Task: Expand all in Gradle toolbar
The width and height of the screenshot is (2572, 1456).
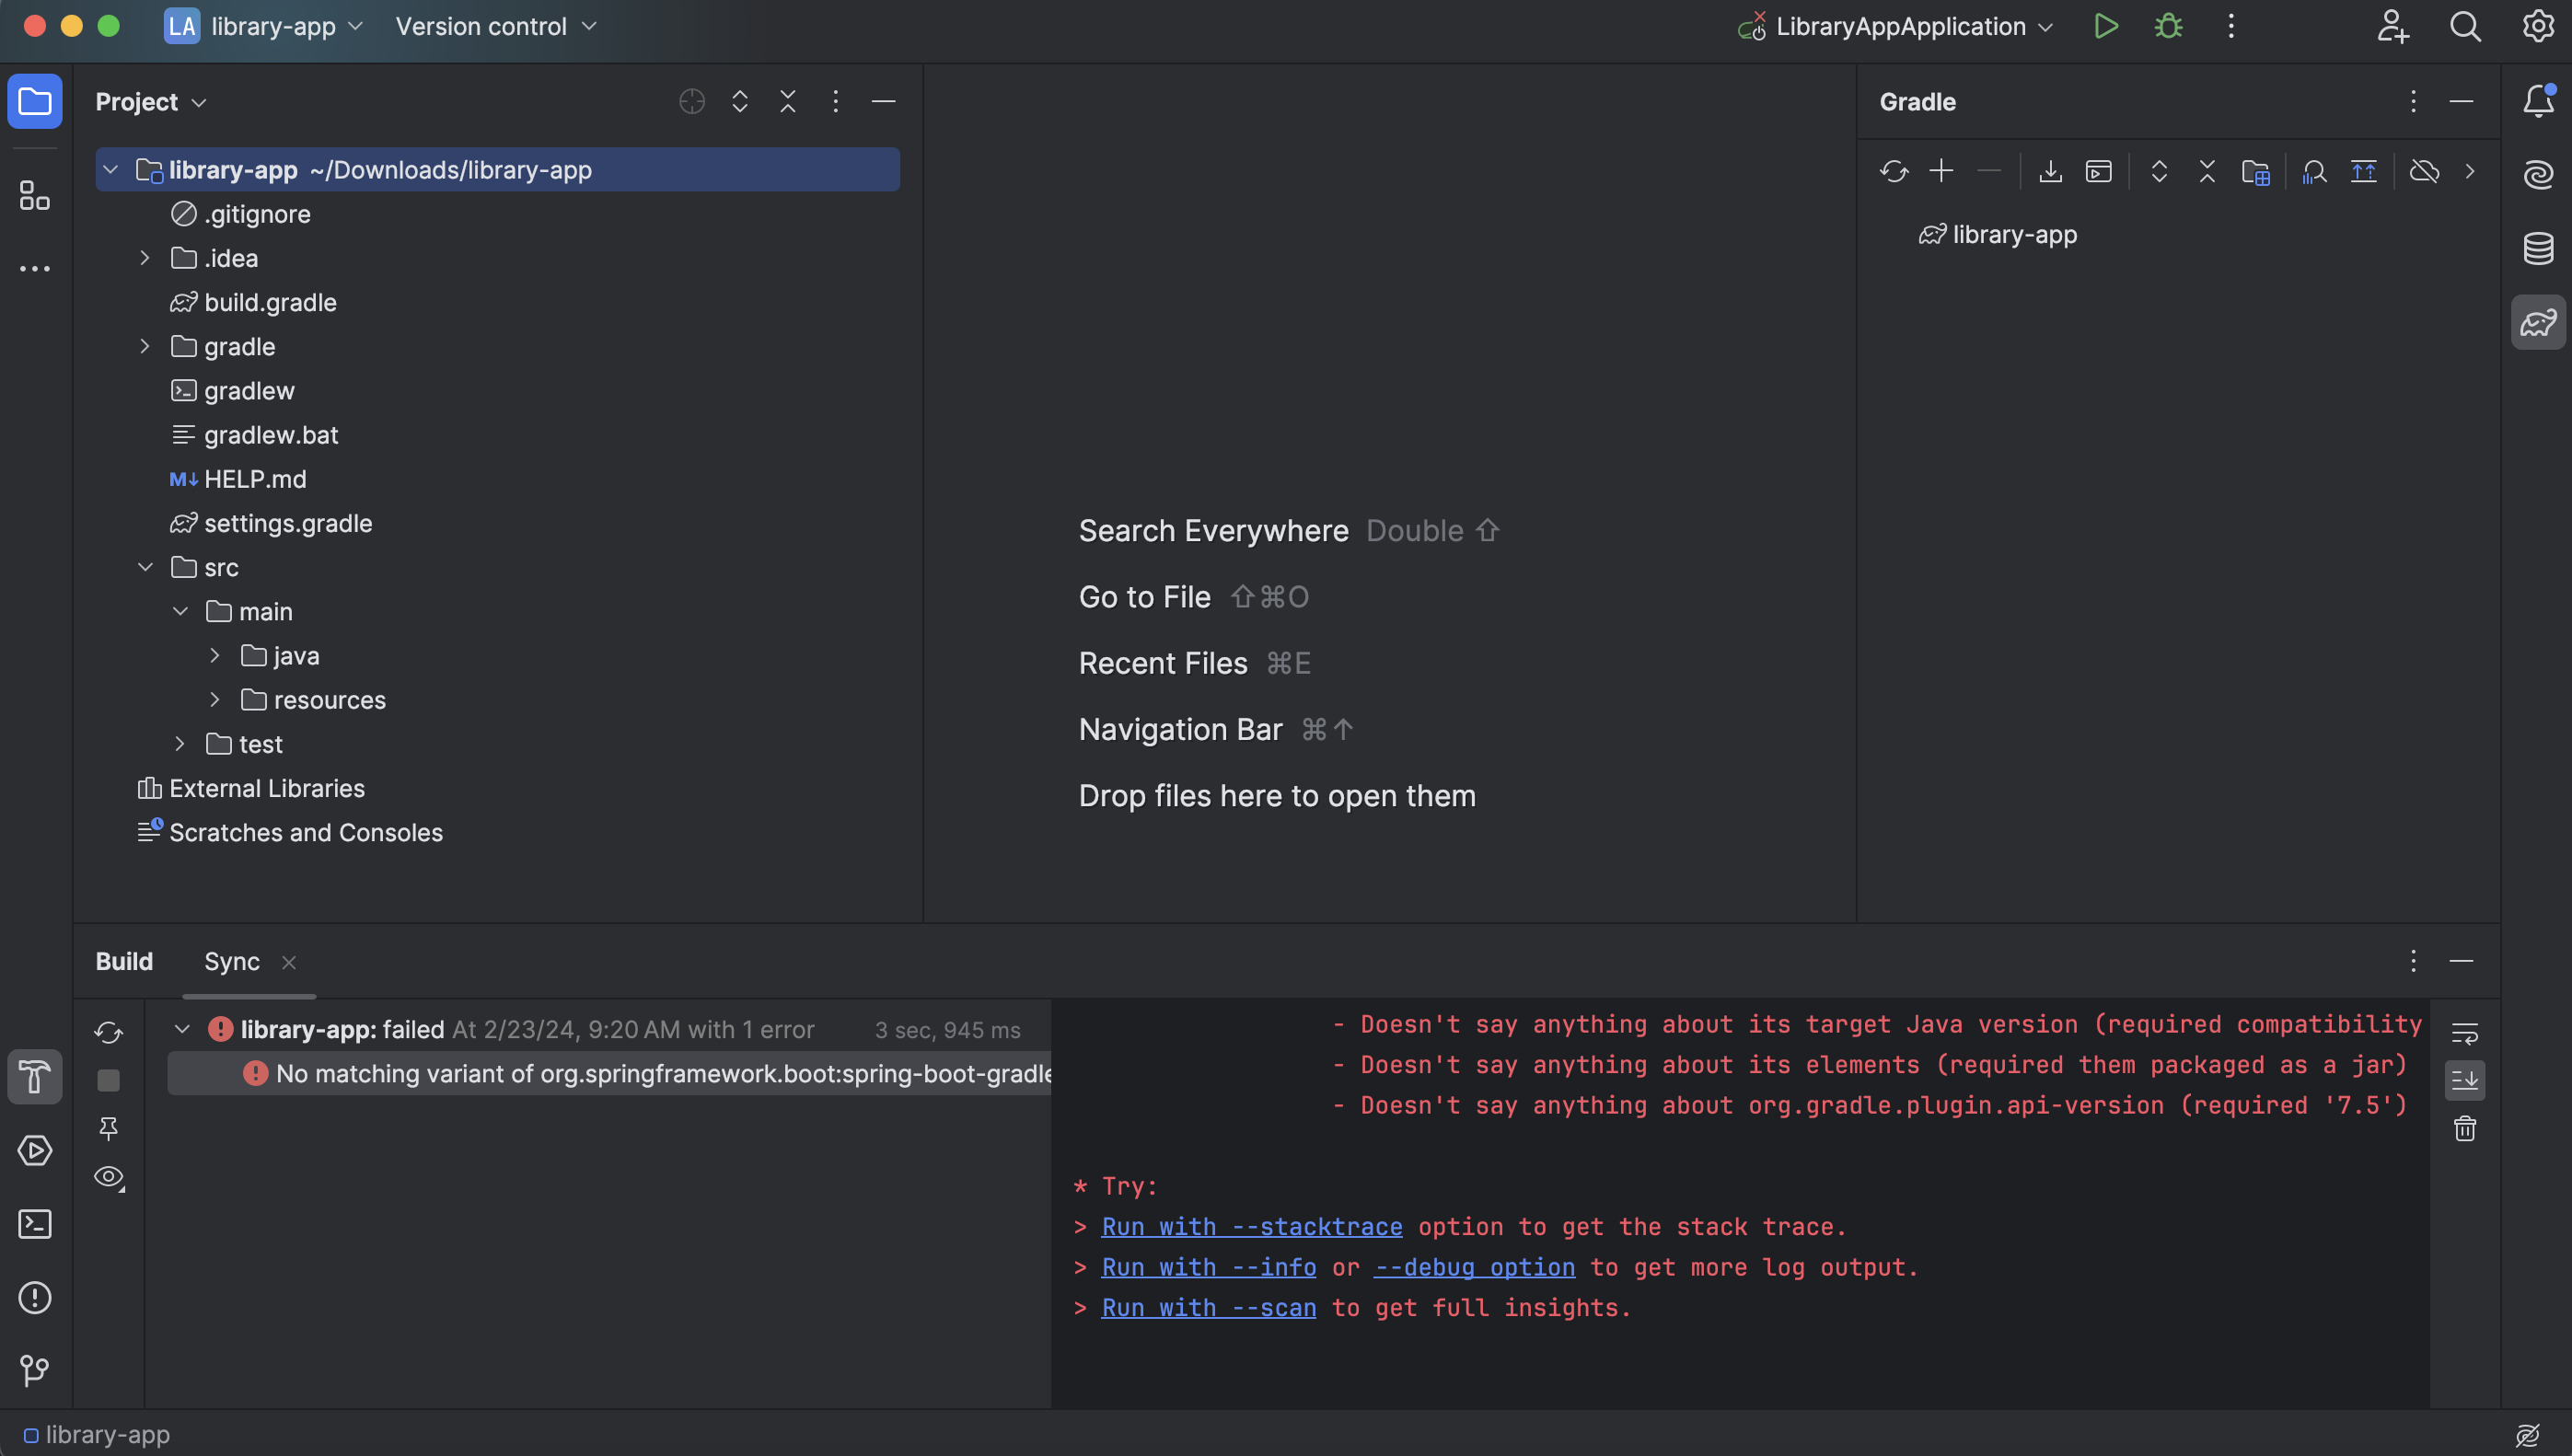Action: (x=2159, y=171)
